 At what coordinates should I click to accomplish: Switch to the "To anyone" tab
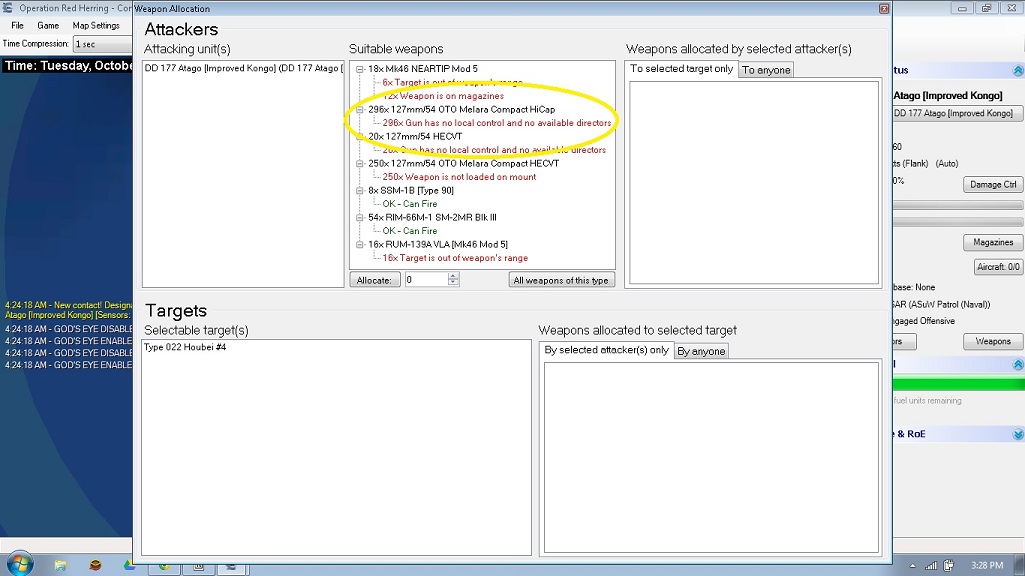[765, 70]
